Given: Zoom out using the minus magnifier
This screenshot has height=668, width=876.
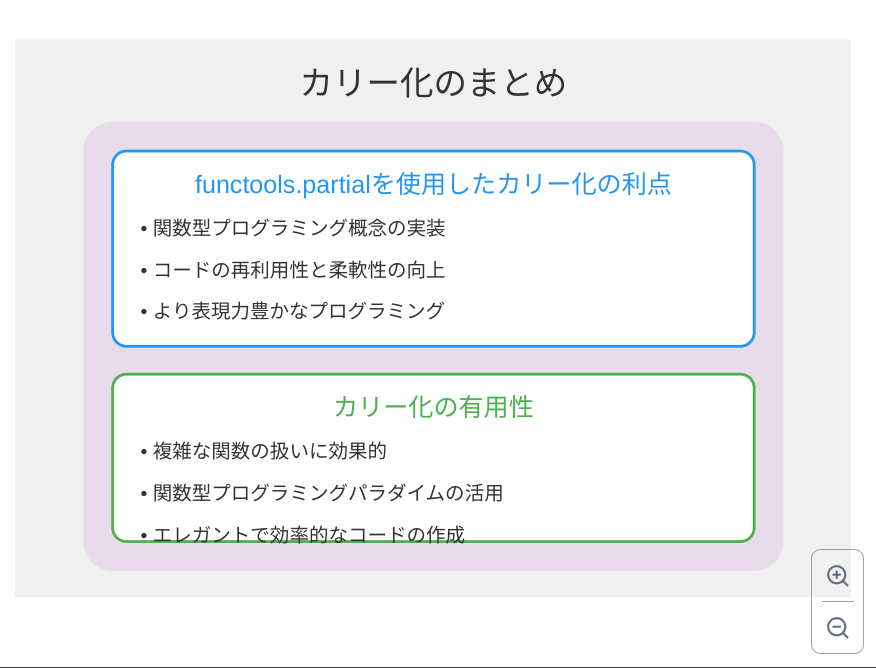Looking at the screenshot, I should pyautogui.click(x=838, y=627).
